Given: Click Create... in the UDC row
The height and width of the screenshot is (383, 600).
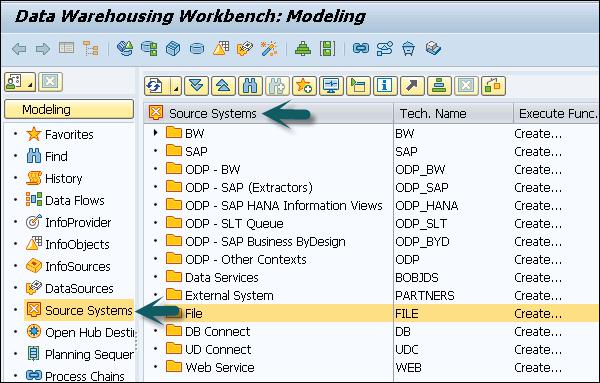Looking at the screenshot, I should click(538, 349).
